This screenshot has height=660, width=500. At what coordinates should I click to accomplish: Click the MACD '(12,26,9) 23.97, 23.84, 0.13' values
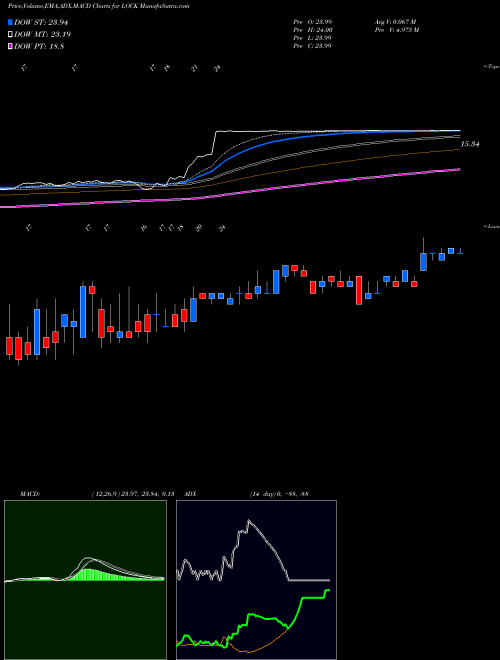(132, 494)
